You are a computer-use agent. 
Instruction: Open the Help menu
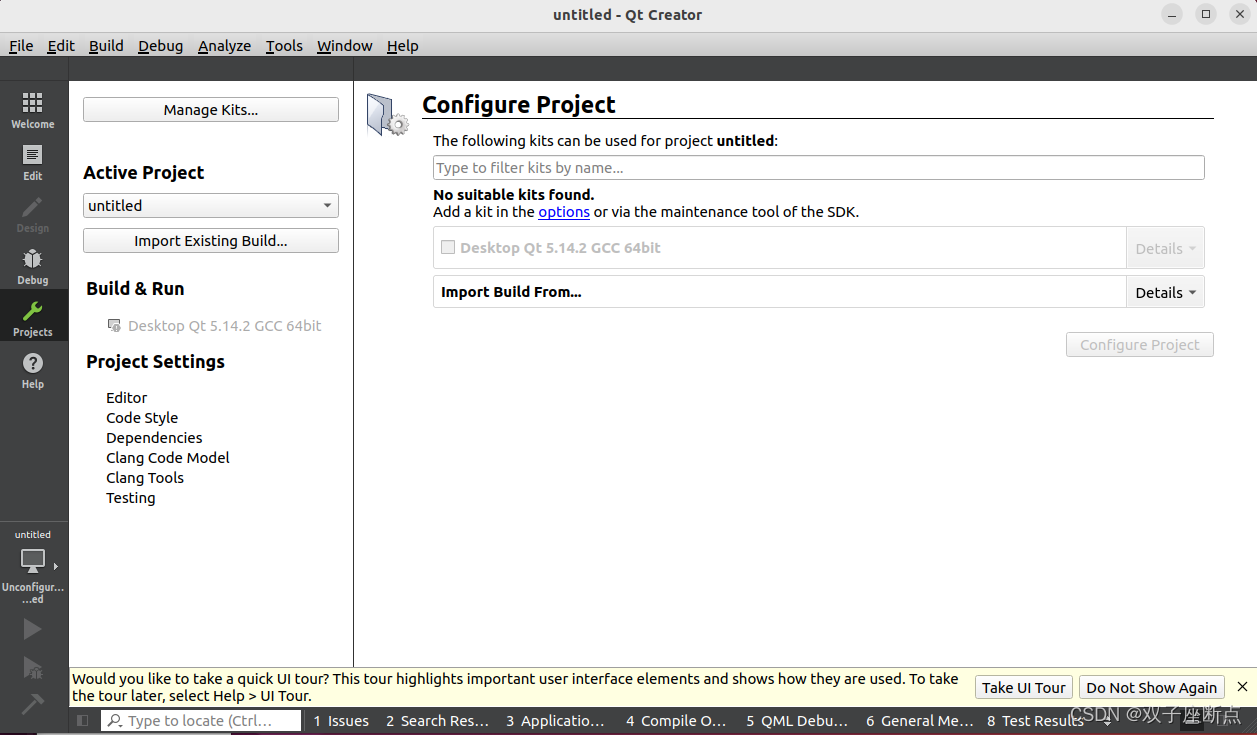click(403, 46)
